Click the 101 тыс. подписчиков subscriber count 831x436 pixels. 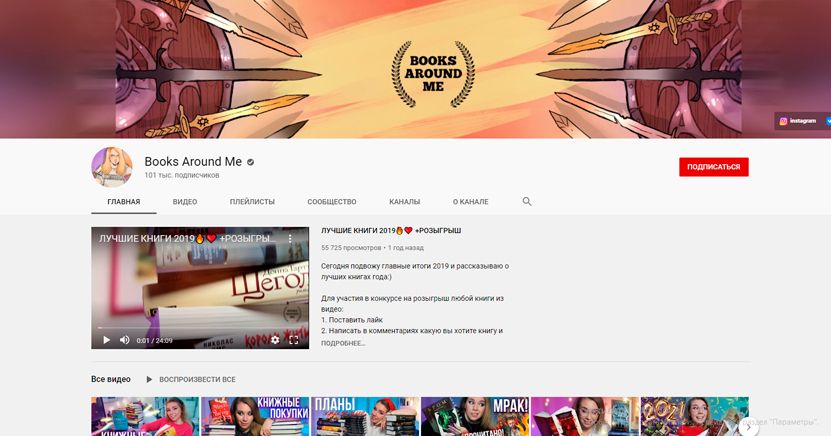[x=182, y=175]
